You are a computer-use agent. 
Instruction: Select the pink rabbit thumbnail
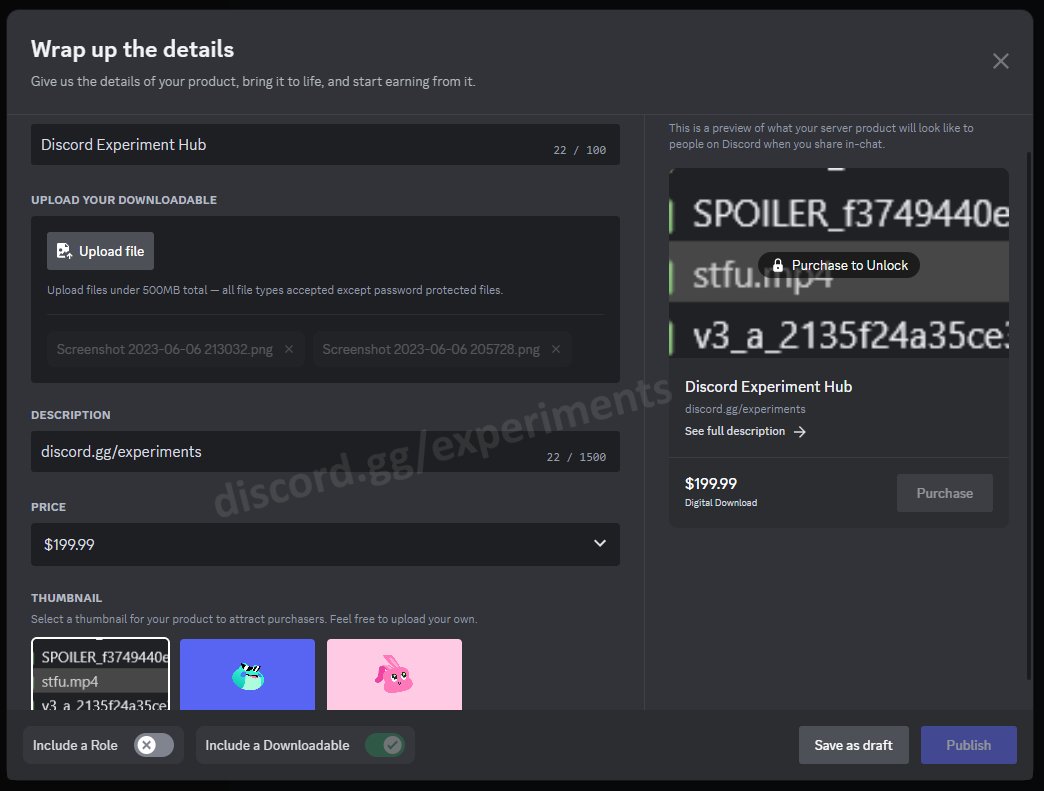tap(394, 675)
